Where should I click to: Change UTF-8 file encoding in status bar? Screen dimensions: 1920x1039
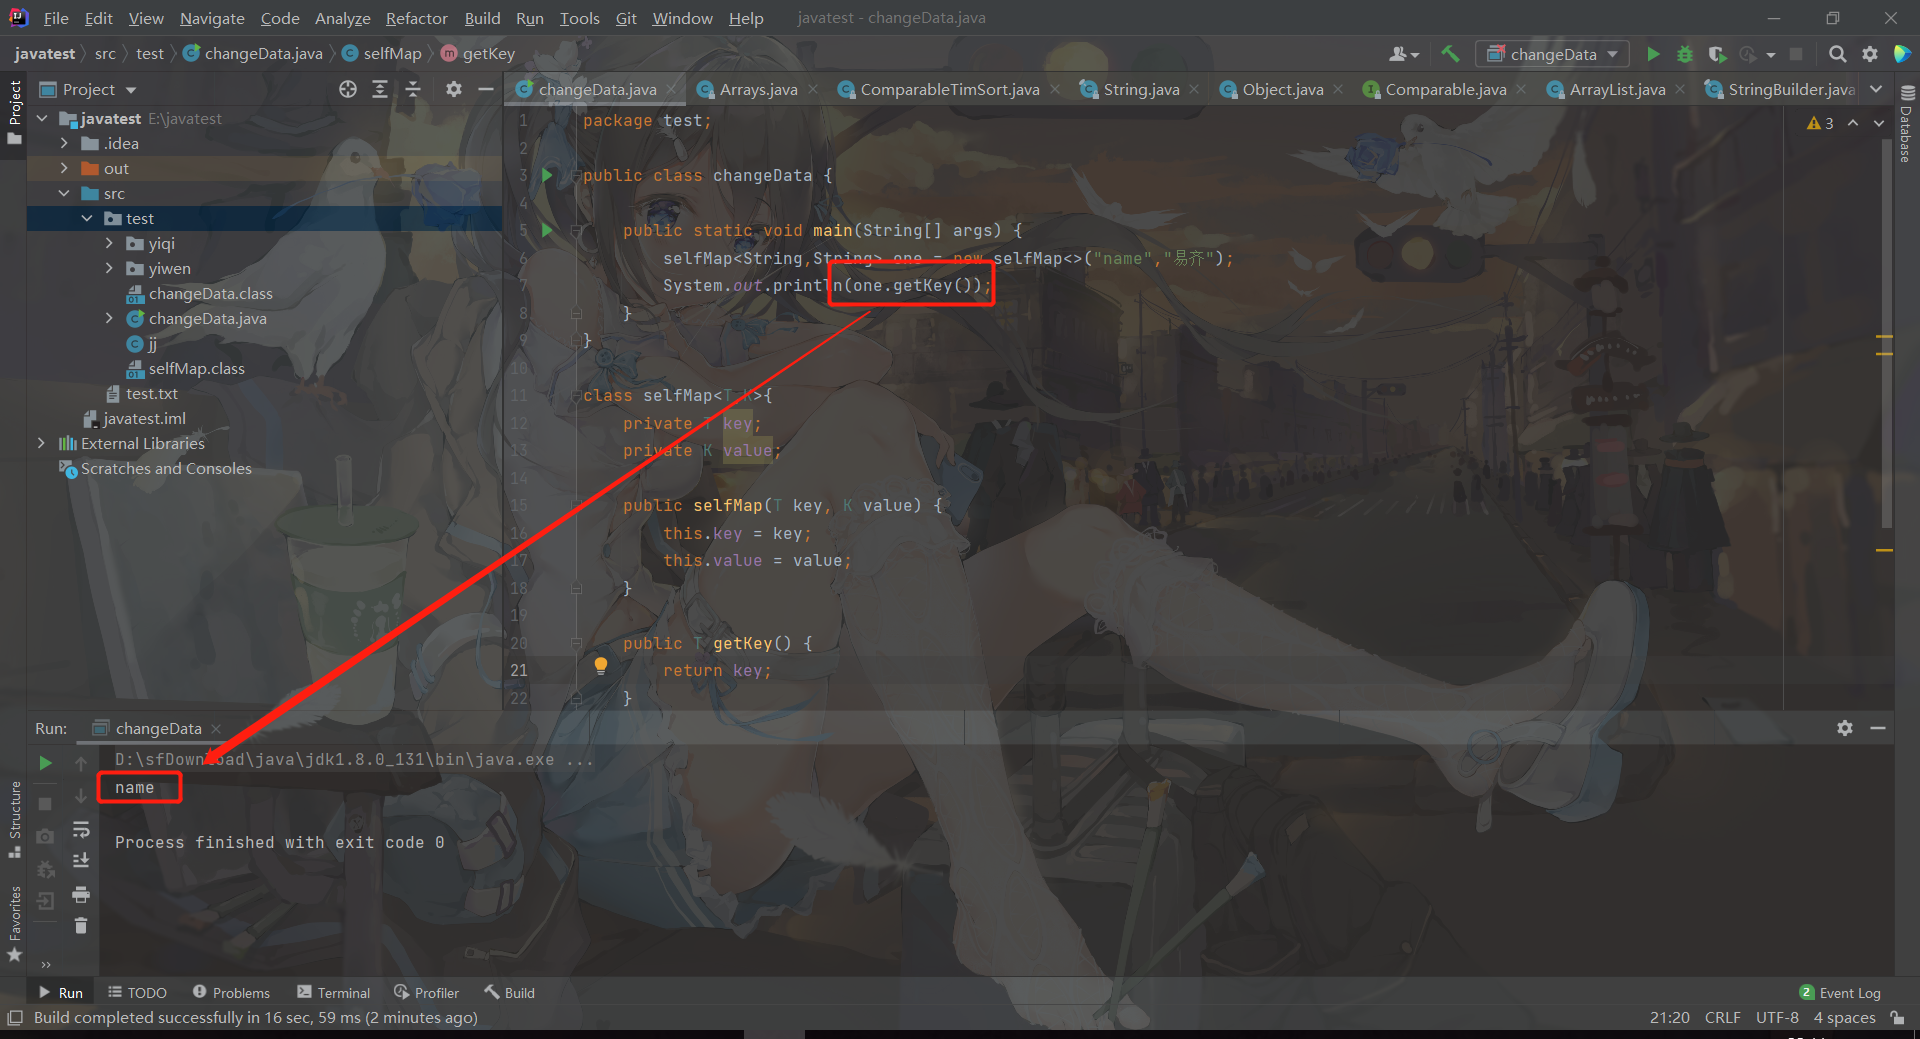point(1777,1017)
